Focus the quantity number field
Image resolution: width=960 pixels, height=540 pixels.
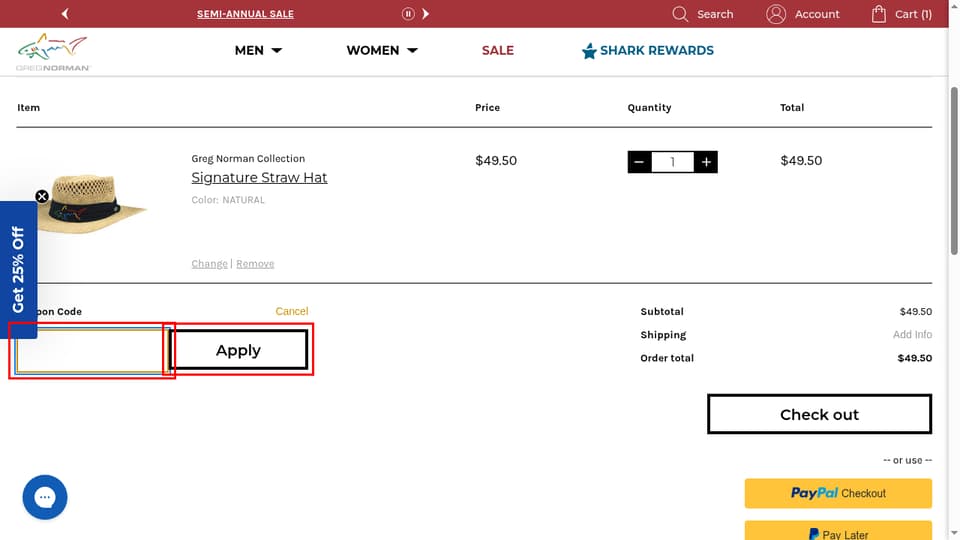pos(672,162)
